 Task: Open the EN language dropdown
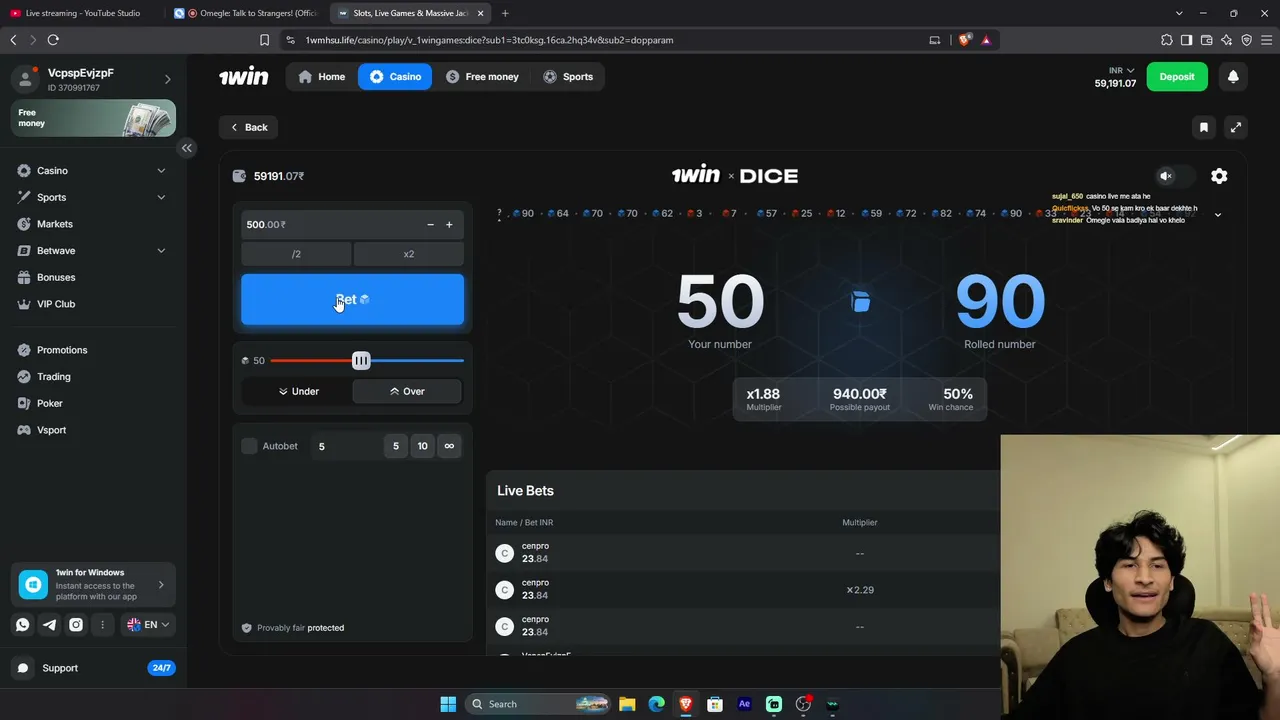148,625
